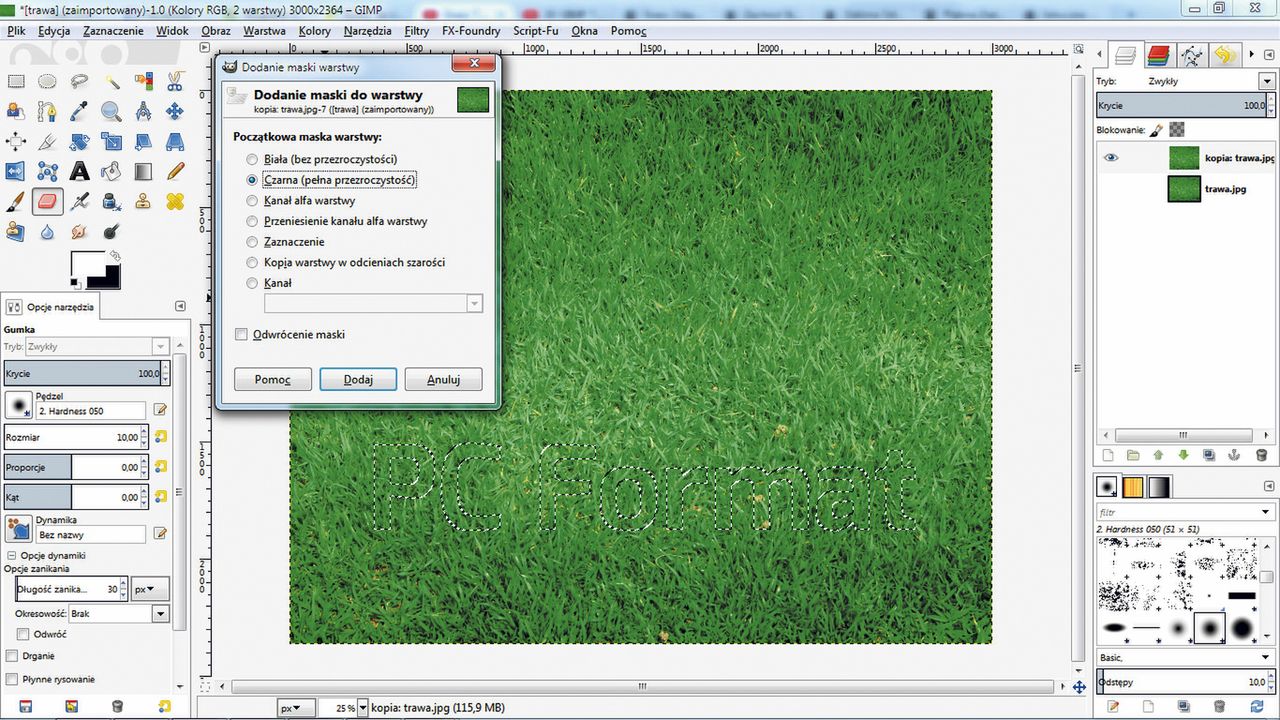Tick the 'Drganie' checkbox
The image size is (1280, 720).
pos(12,656)
